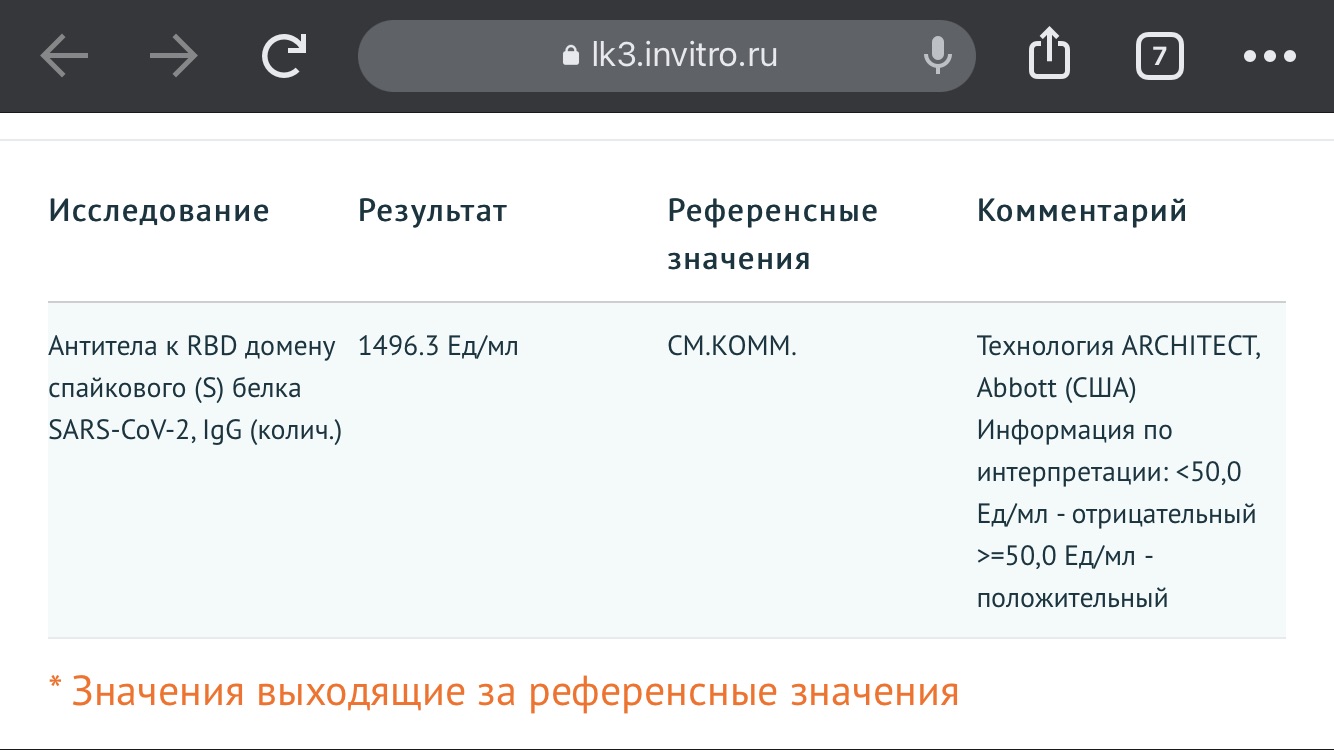Go back with the left arrow icon
Image resolution: width=1334 pixels, height=750 pixels.
[65, 56]
